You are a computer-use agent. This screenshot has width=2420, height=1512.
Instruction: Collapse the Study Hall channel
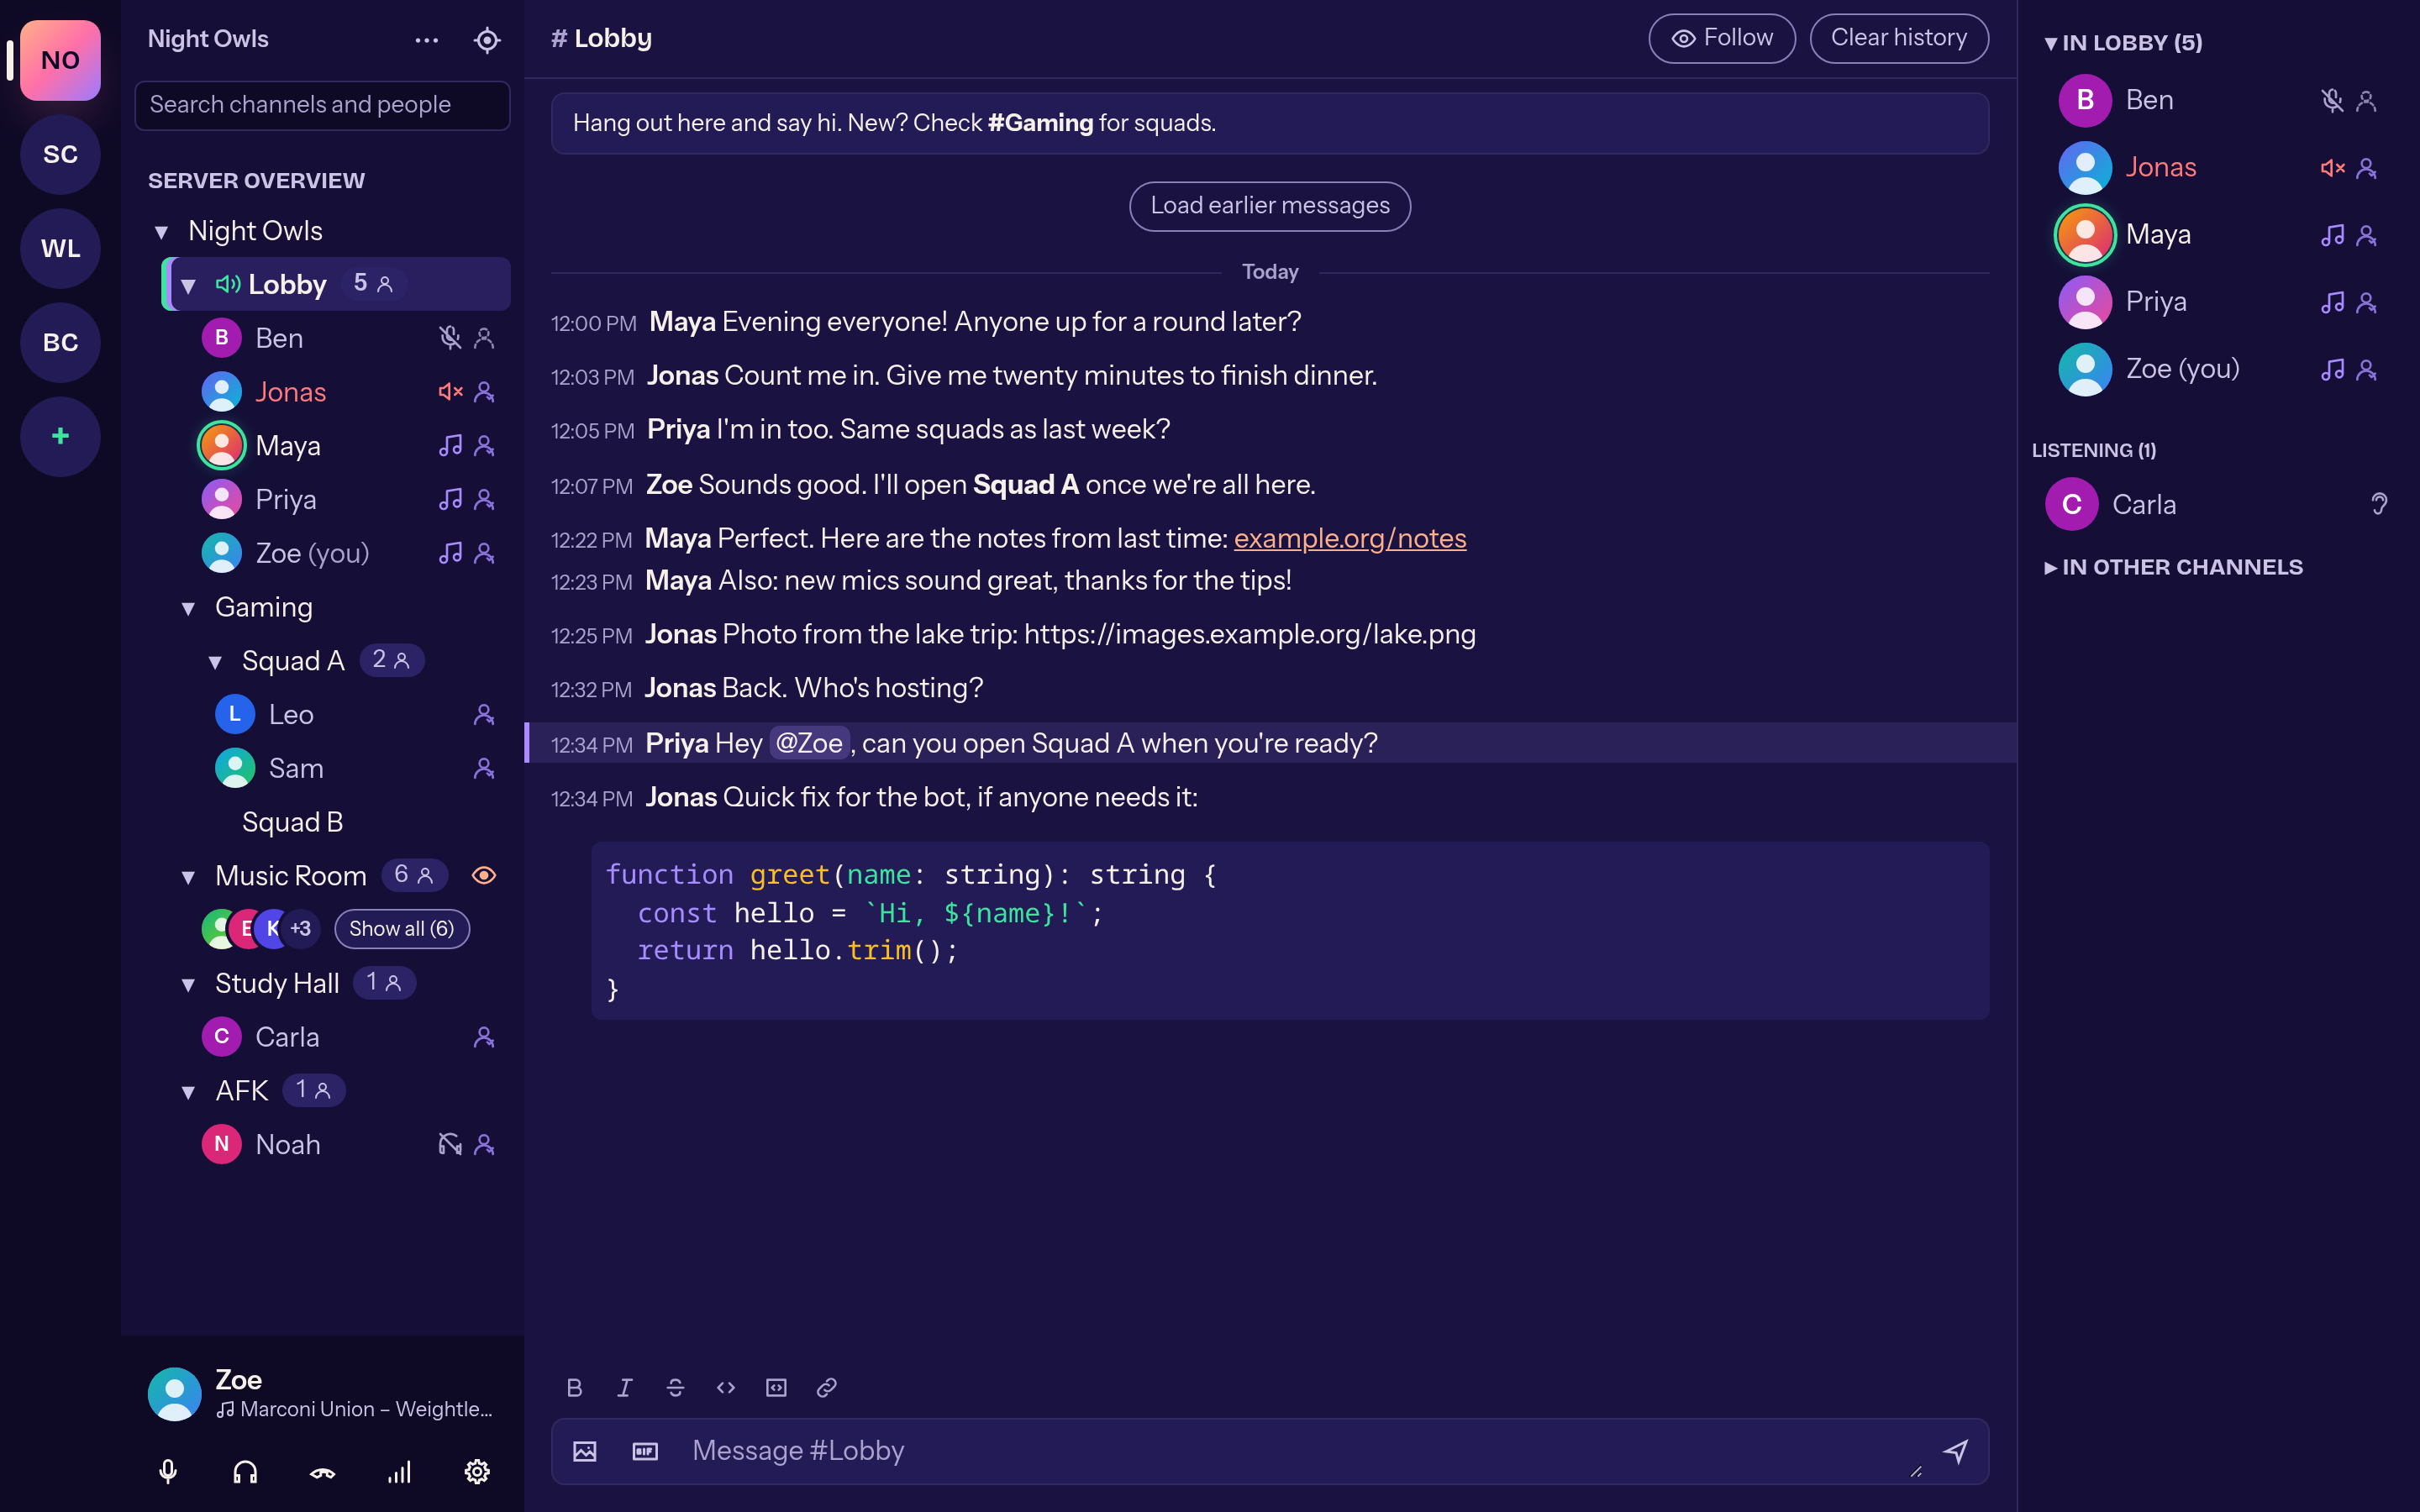coord(188,984)
